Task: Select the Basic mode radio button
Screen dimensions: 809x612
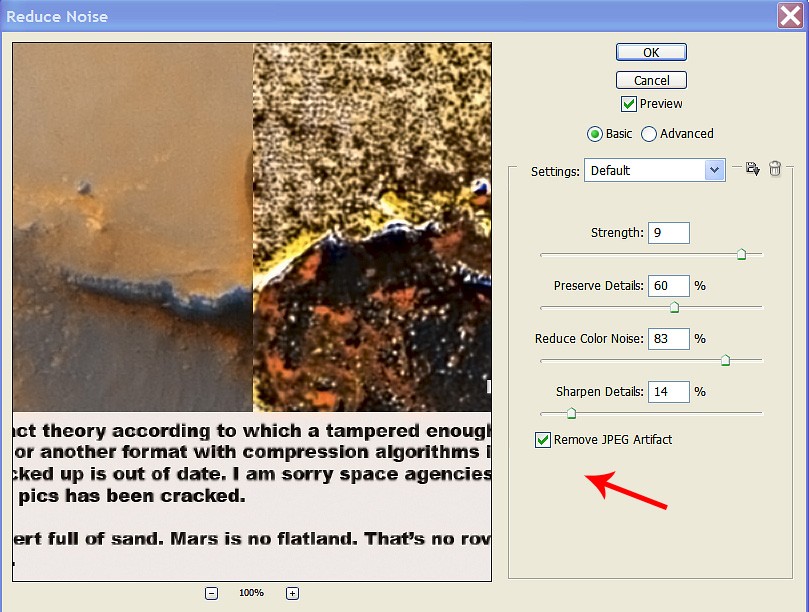Action: [x=595, y=134]
